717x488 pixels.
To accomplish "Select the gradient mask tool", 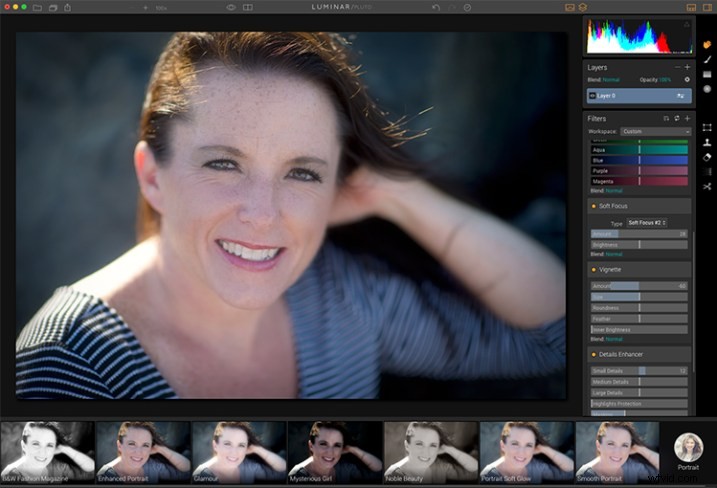I will (707, 74).
